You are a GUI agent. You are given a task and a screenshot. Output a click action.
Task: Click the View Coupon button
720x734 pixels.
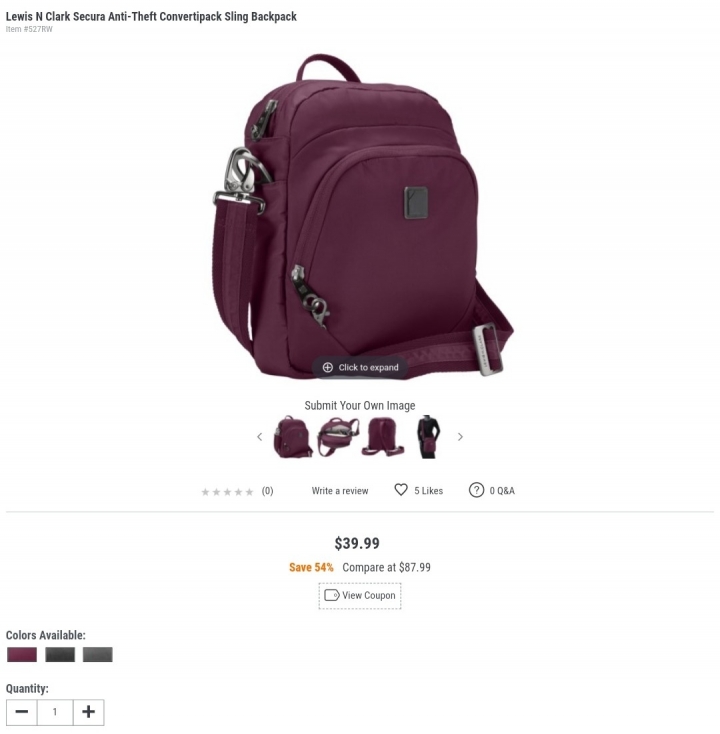360,595
